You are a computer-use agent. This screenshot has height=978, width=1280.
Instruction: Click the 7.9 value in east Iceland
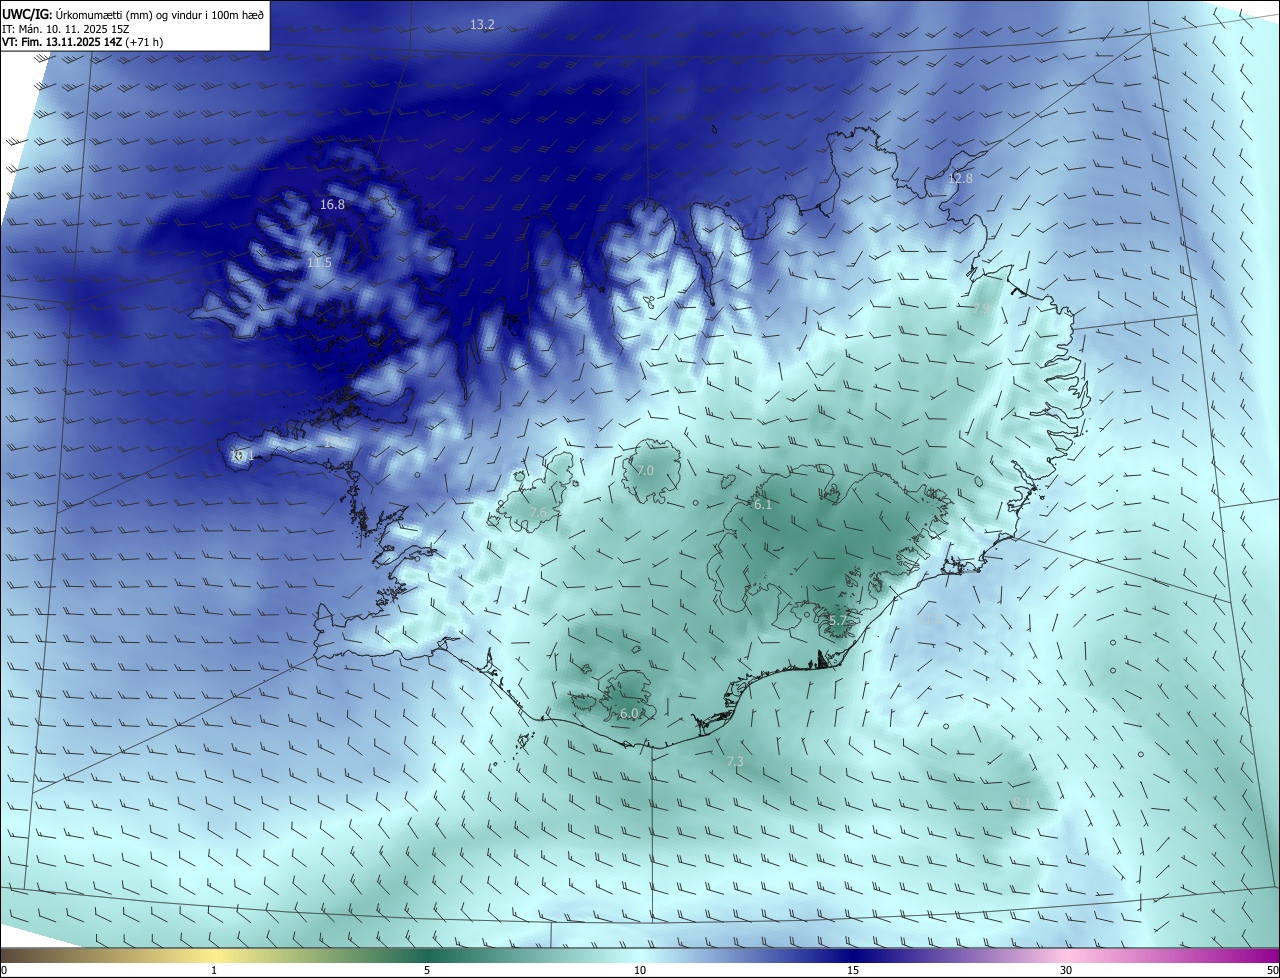point(981,309)
